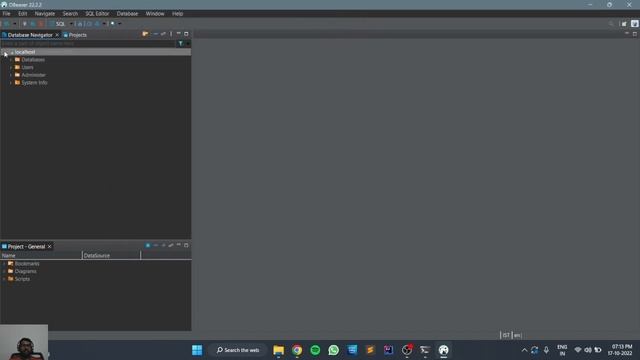Click the Connect plug icon in toolbar

click(x=25, y=24)
